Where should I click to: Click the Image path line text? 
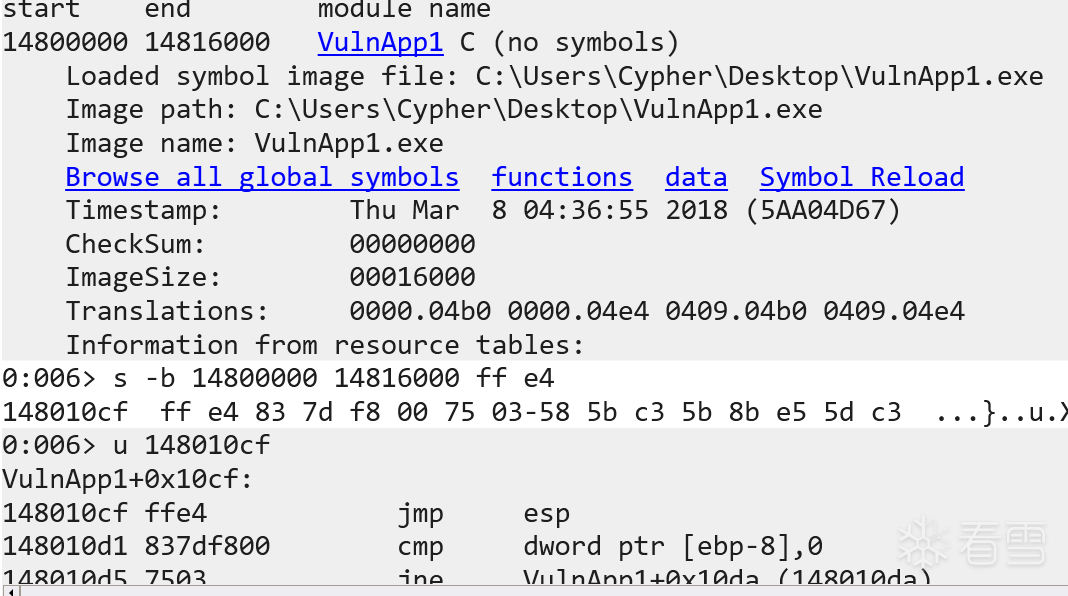[444, 110]
